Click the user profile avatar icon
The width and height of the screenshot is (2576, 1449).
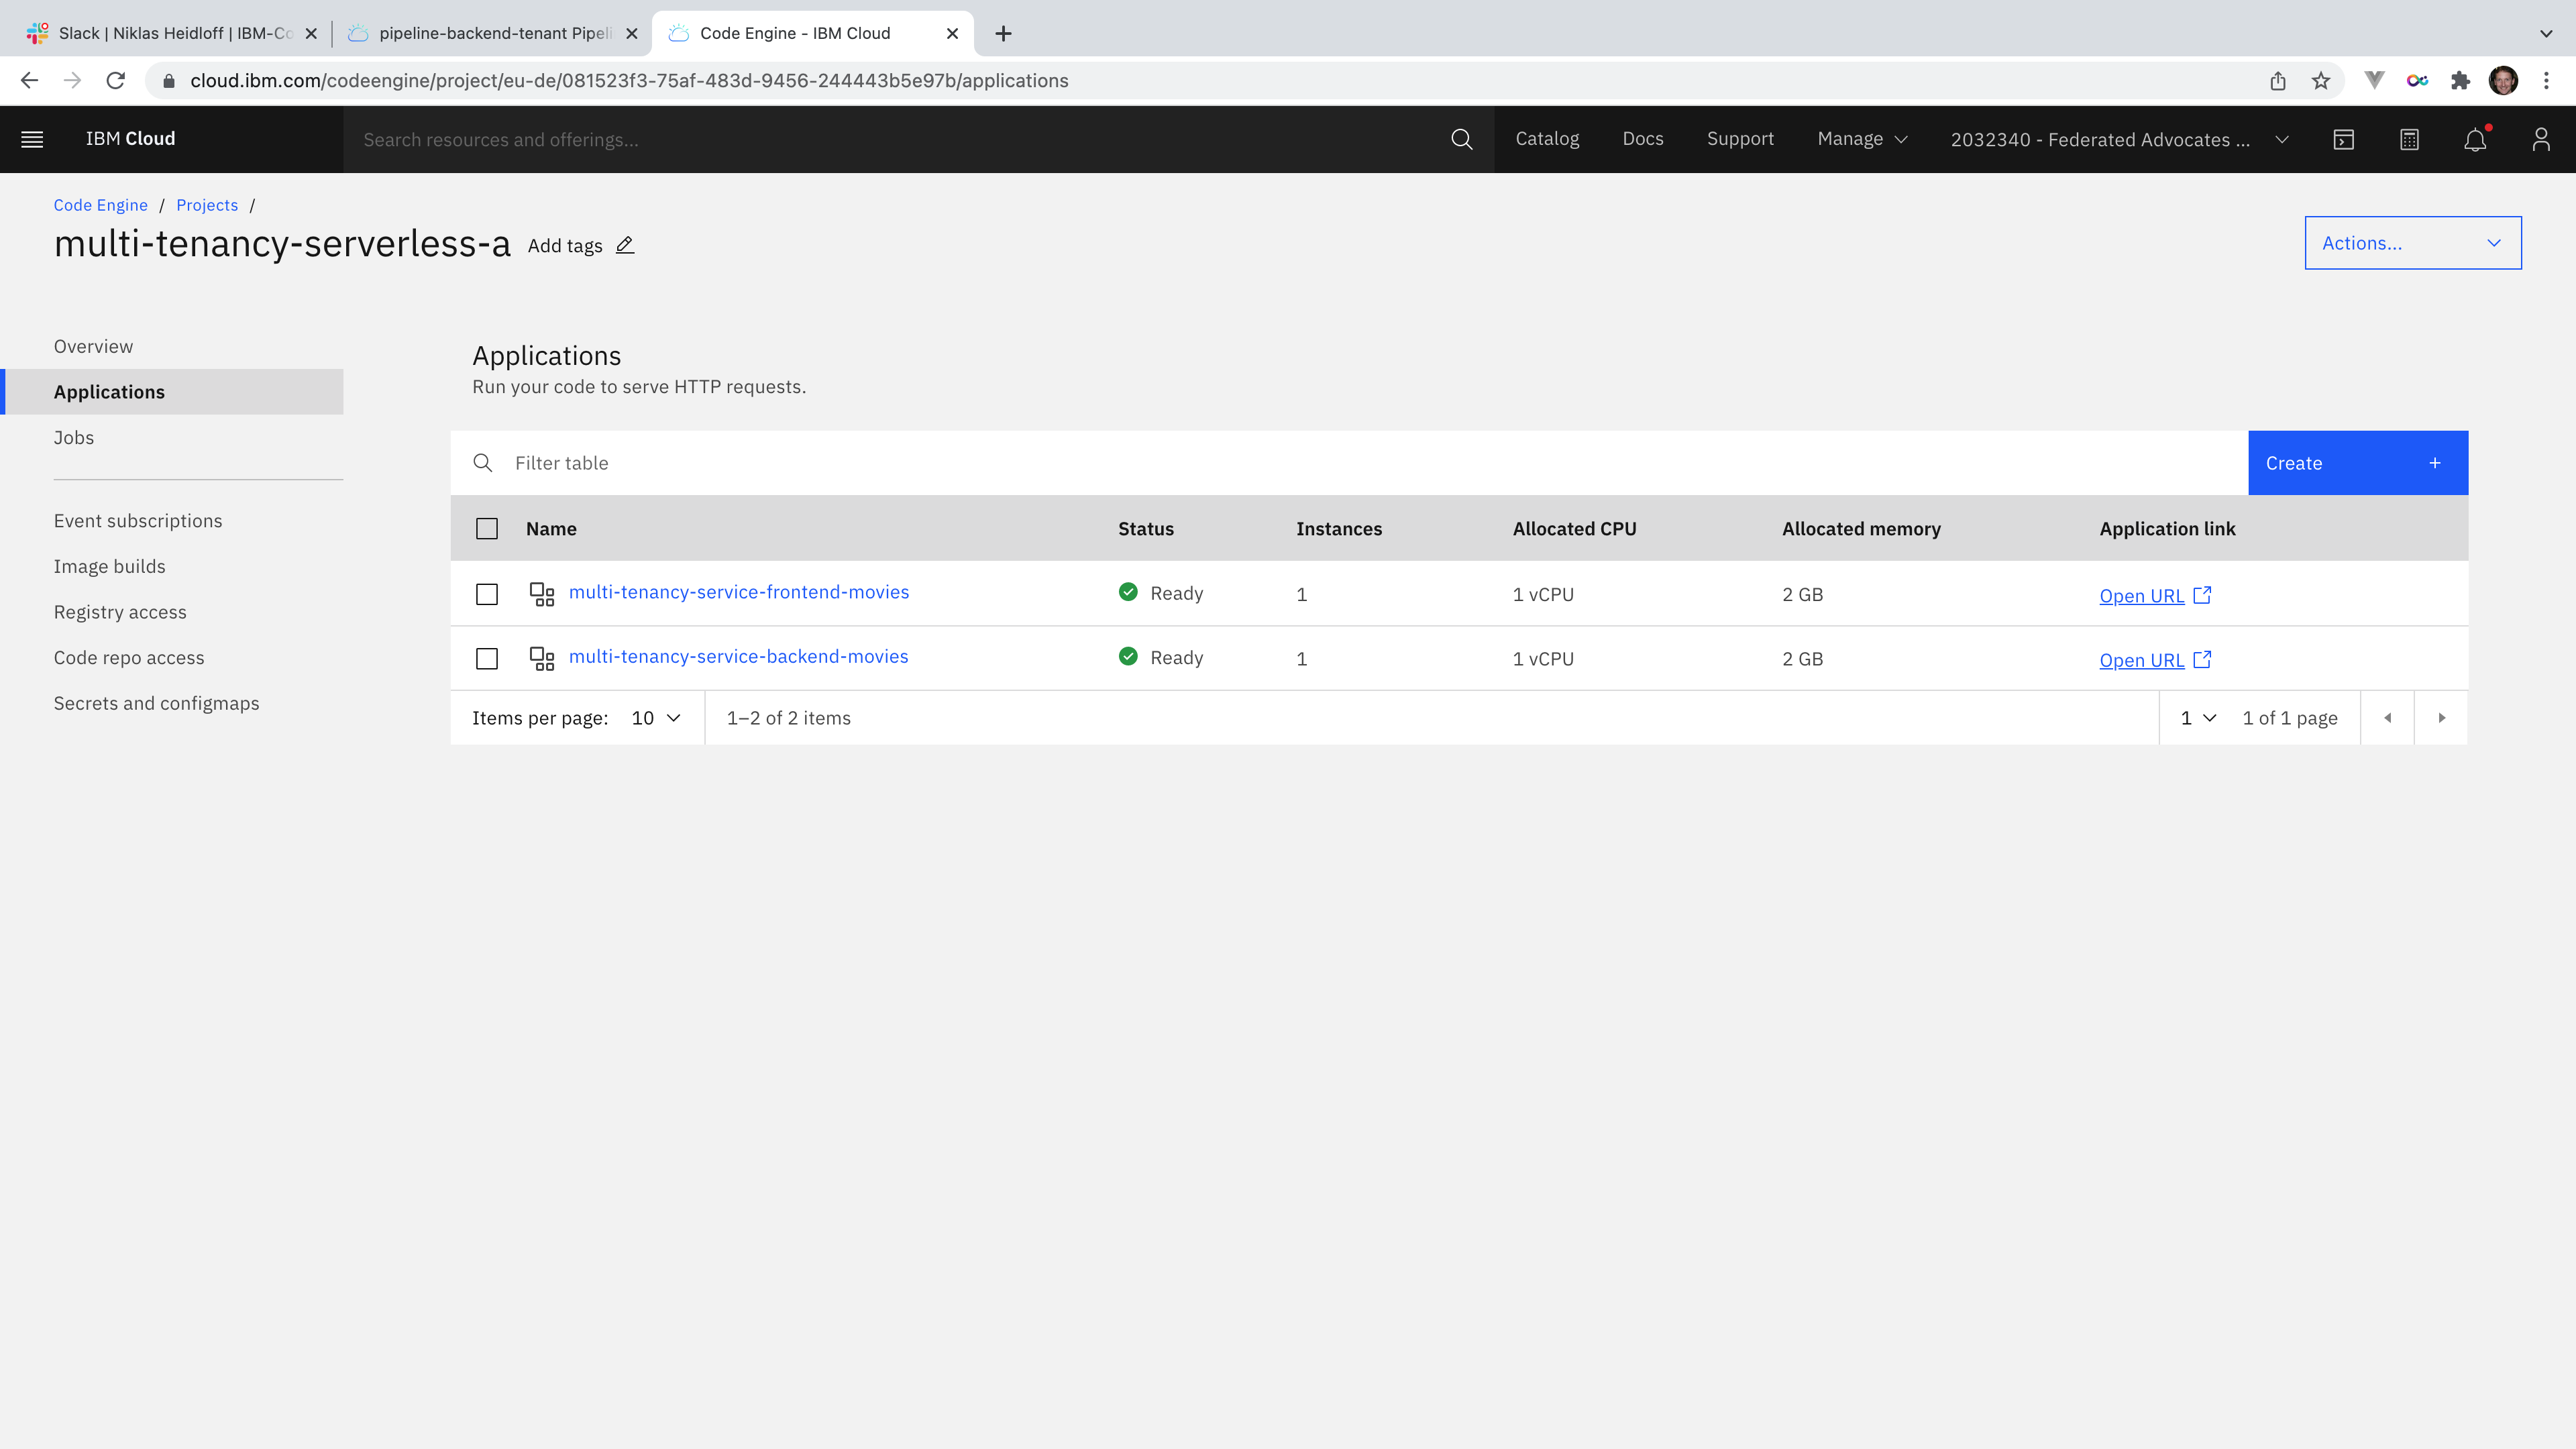tap(2540, 139)
